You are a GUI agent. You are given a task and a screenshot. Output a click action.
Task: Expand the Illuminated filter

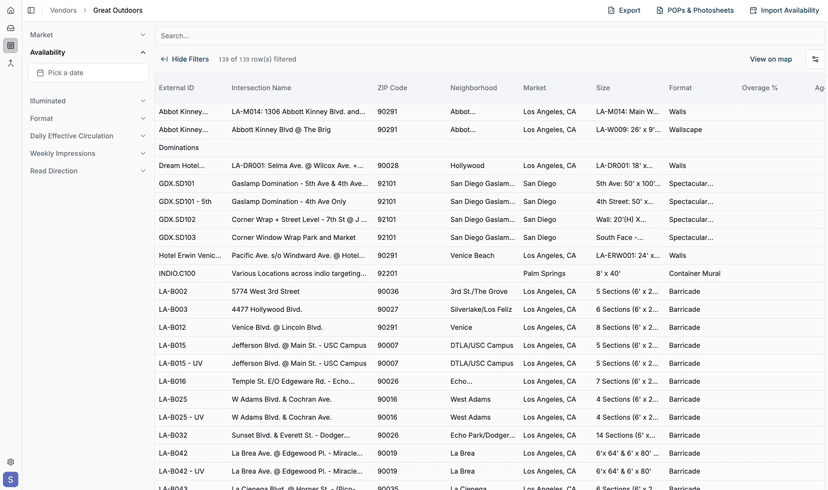(x=88, y=101)
